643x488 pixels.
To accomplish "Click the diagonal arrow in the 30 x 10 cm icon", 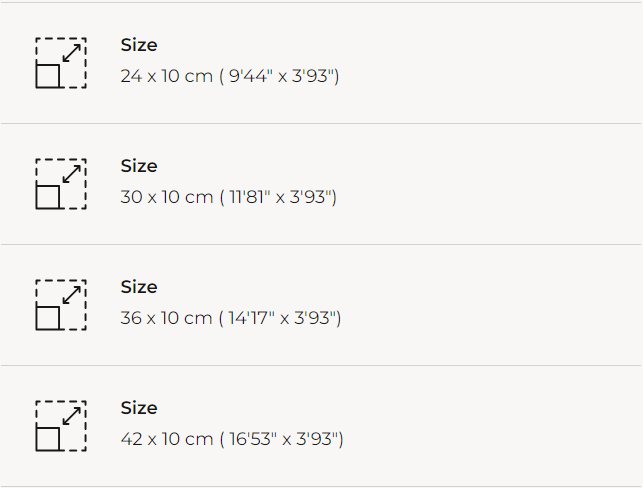I will pyautogui.click(x=72, y=173).
